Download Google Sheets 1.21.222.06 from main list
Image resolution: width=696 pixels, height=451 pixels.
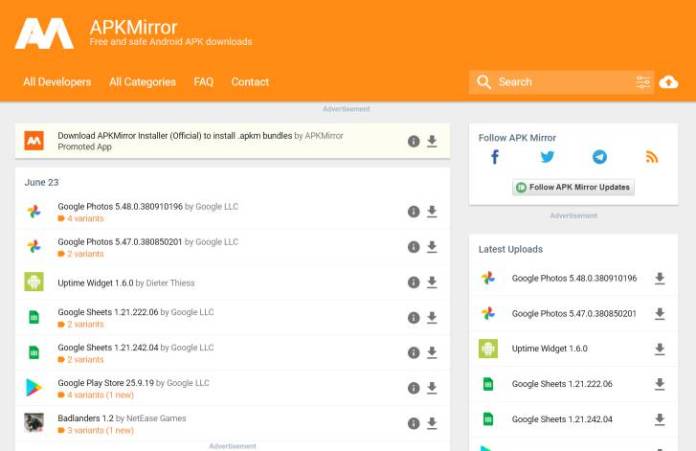point(432,317)
